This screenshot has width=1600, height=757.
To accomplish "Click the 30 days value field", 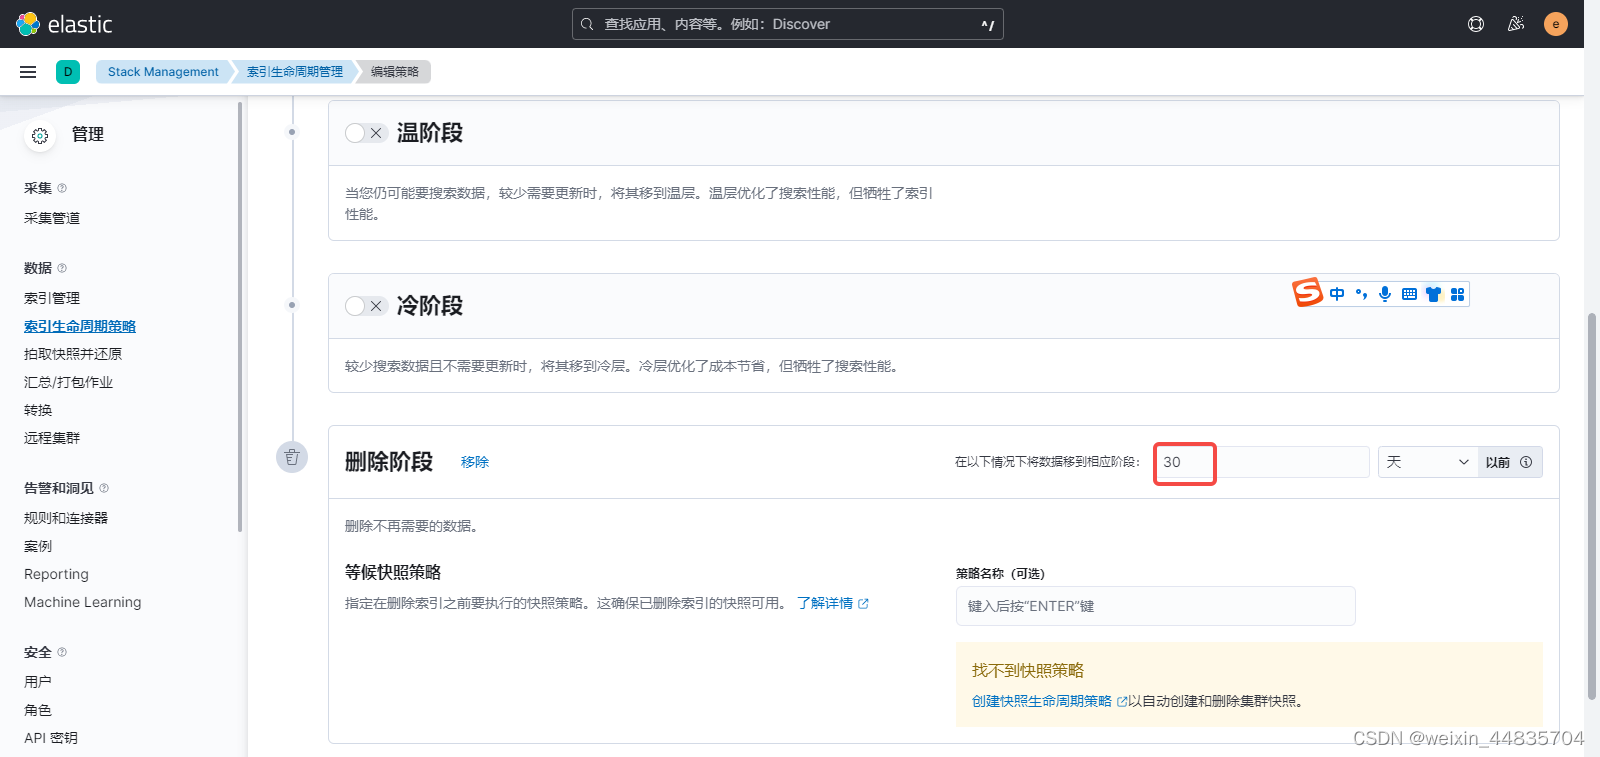I will tap(1263, 462).
